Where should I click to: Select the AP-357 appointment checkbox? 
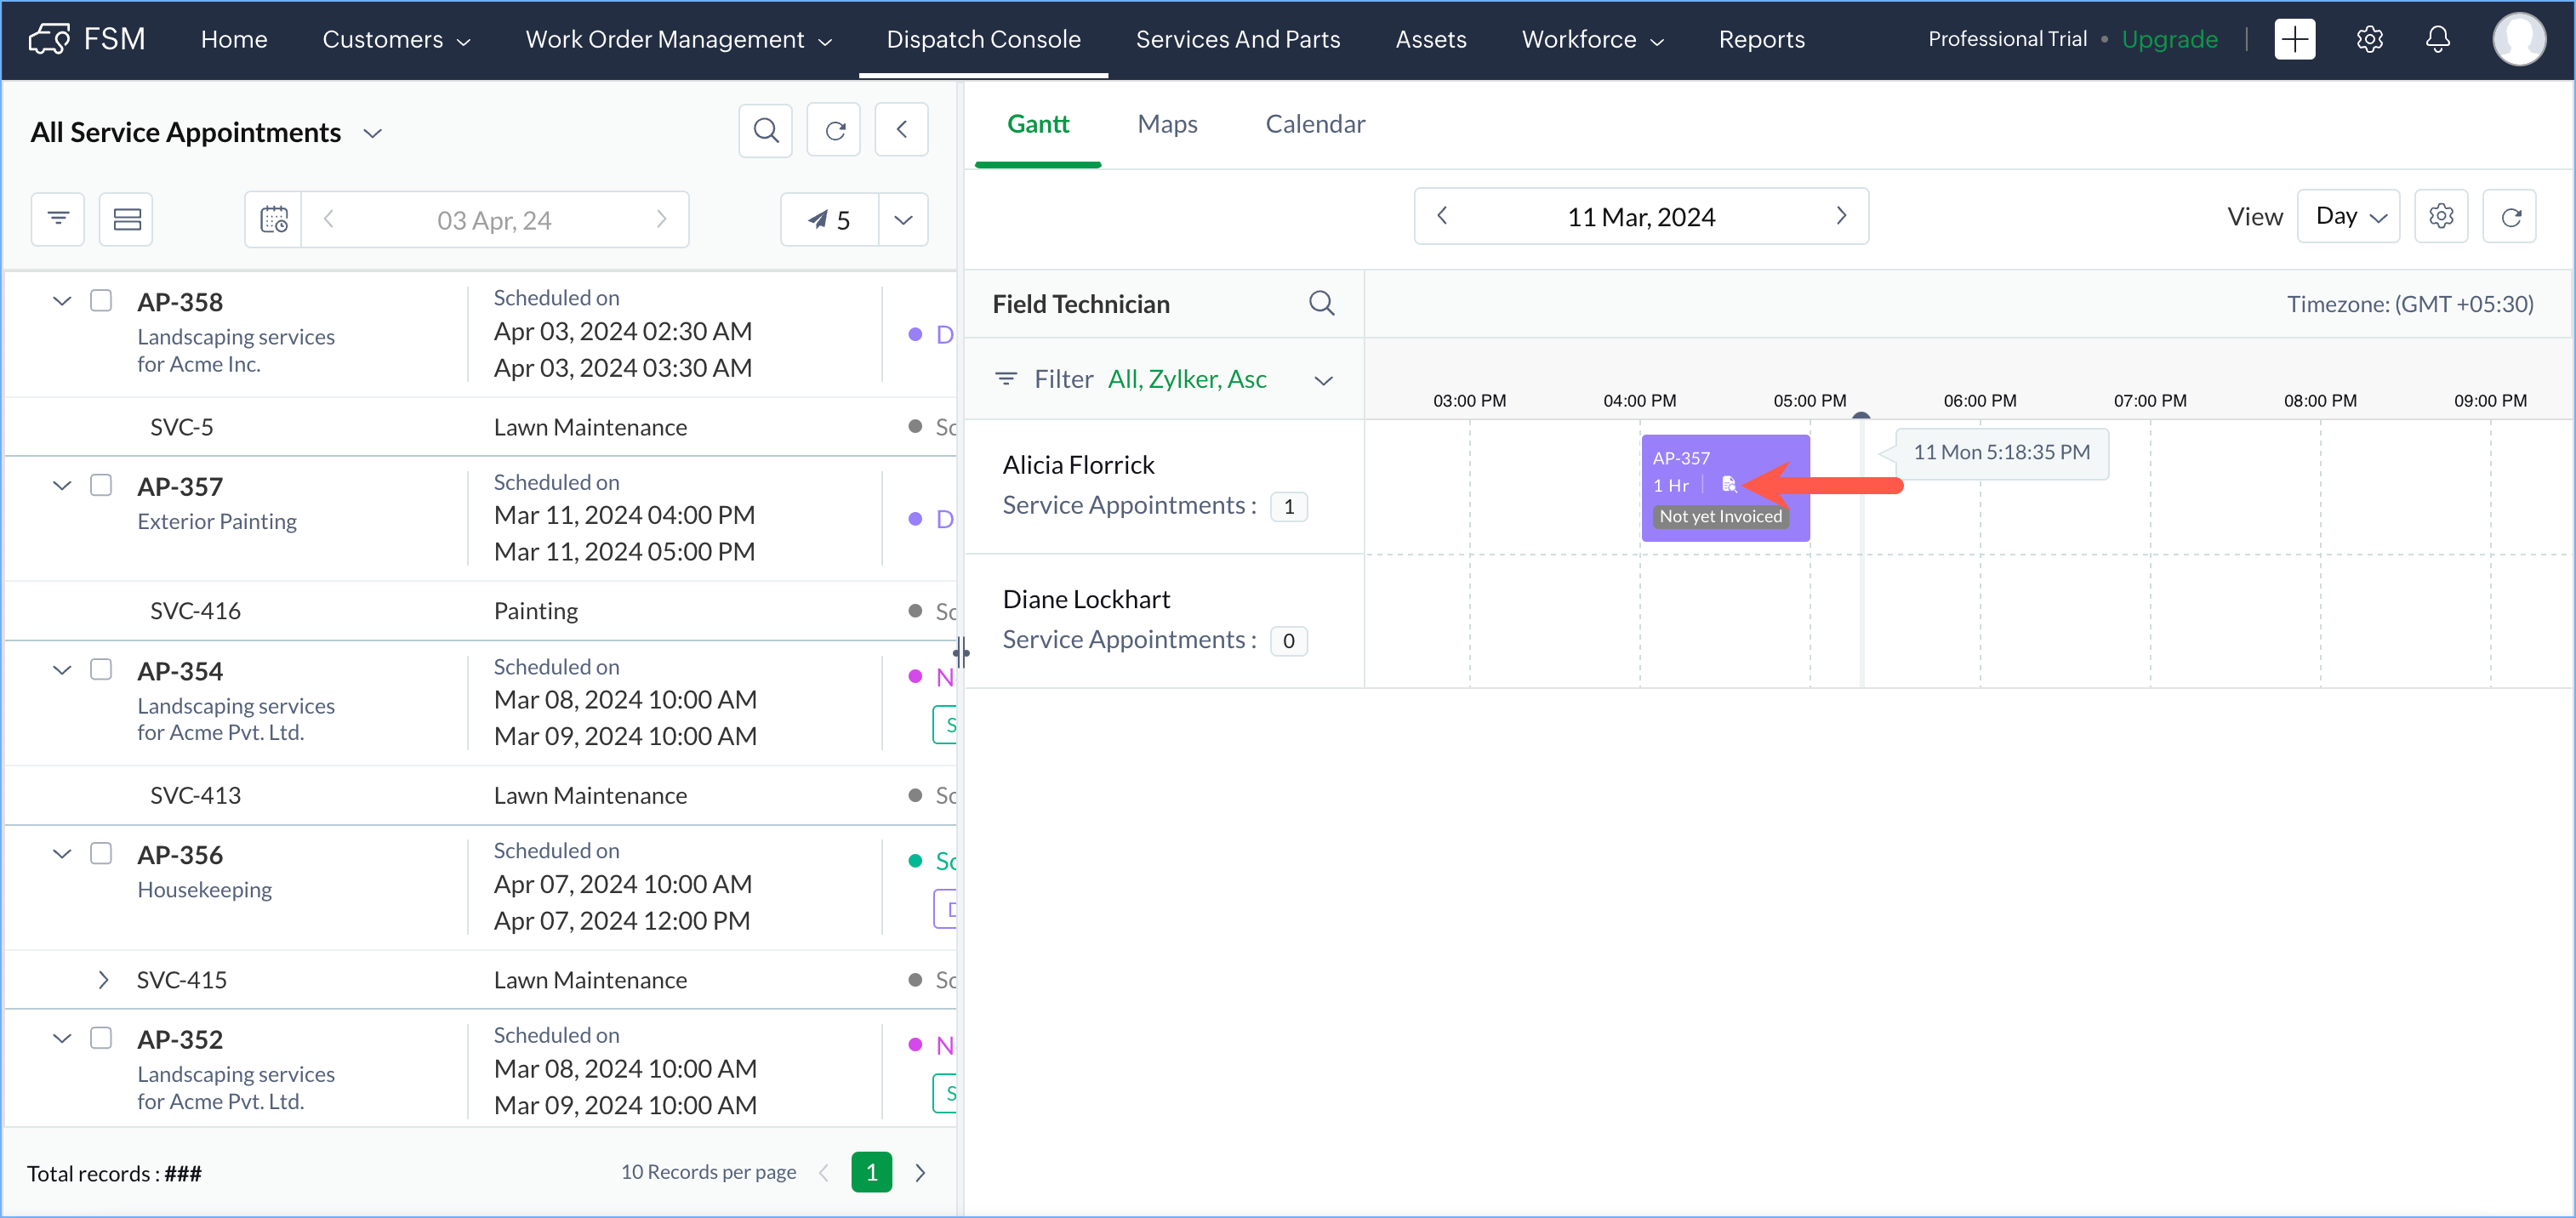point(101,485)
